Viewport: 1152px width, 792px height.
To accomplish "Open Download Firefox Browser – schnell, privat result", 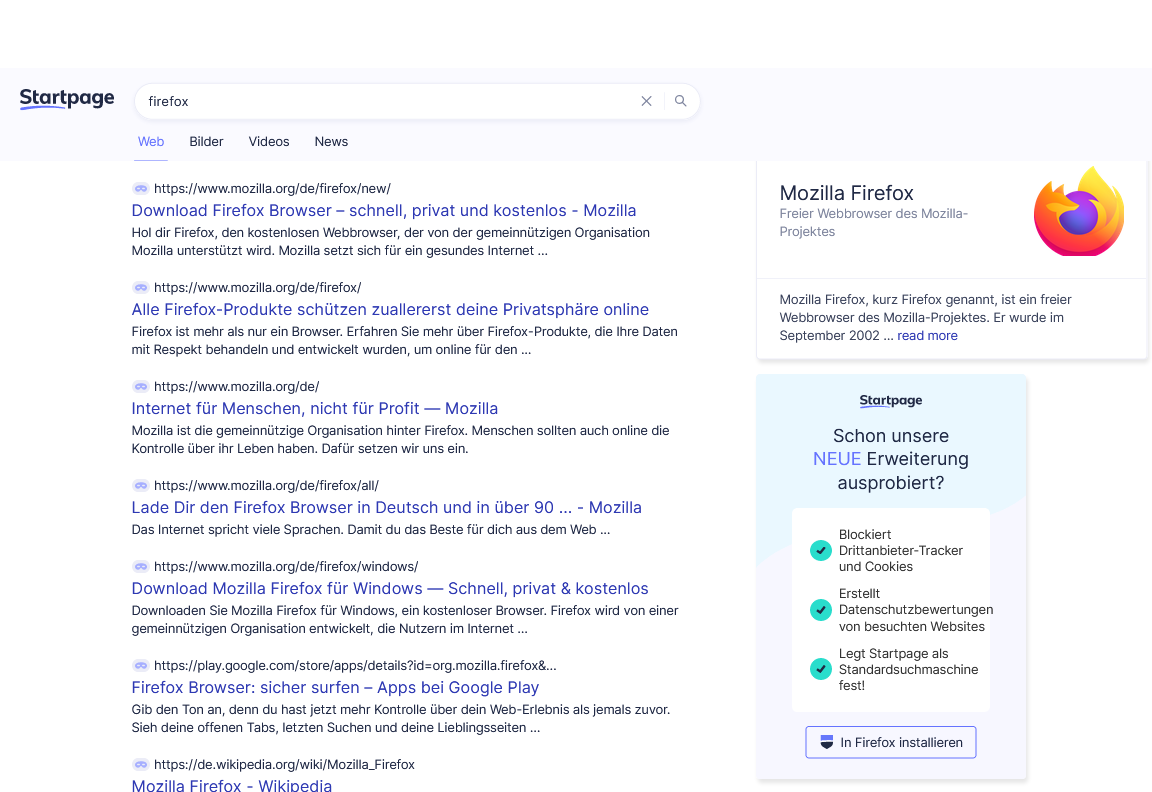I will (x=384, y=210).
